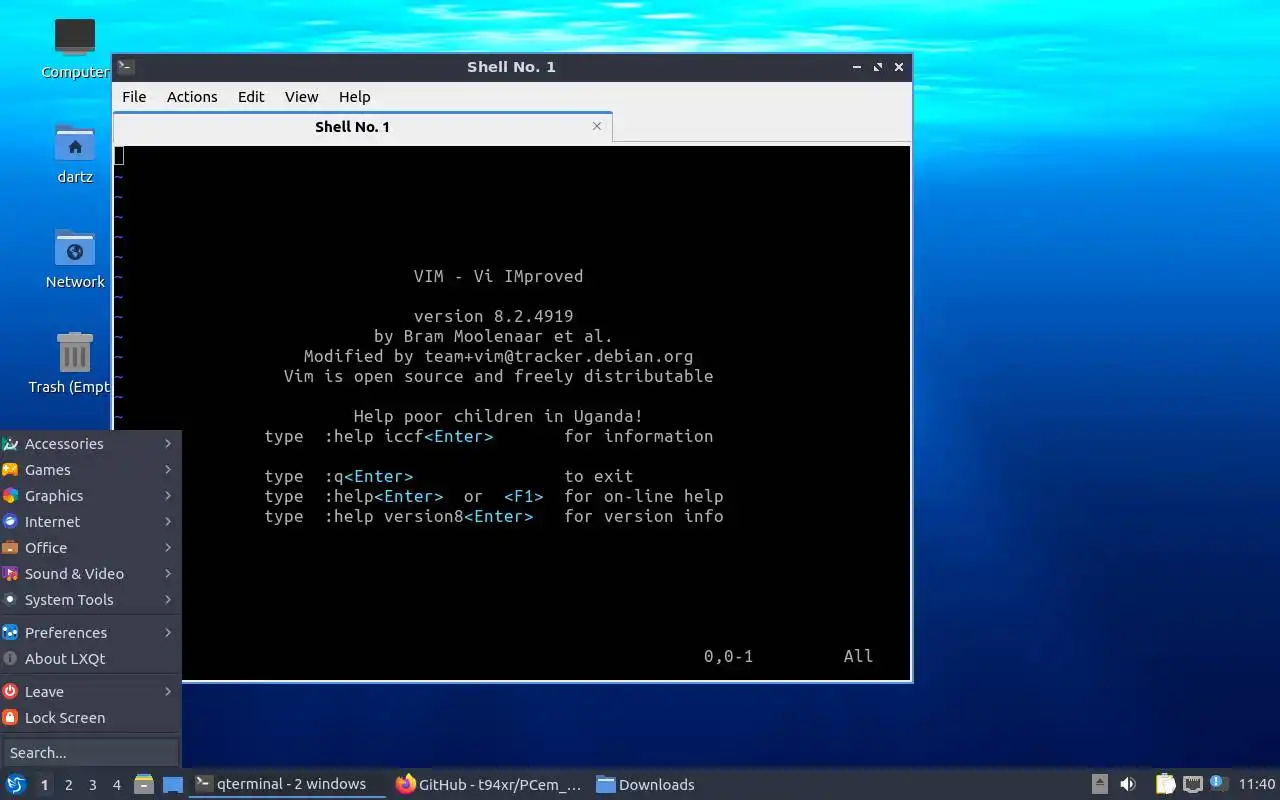Viewport: 1280px width, 800px height.
Task: Click the blue show desktop panel icon
Action: [173, 784]
